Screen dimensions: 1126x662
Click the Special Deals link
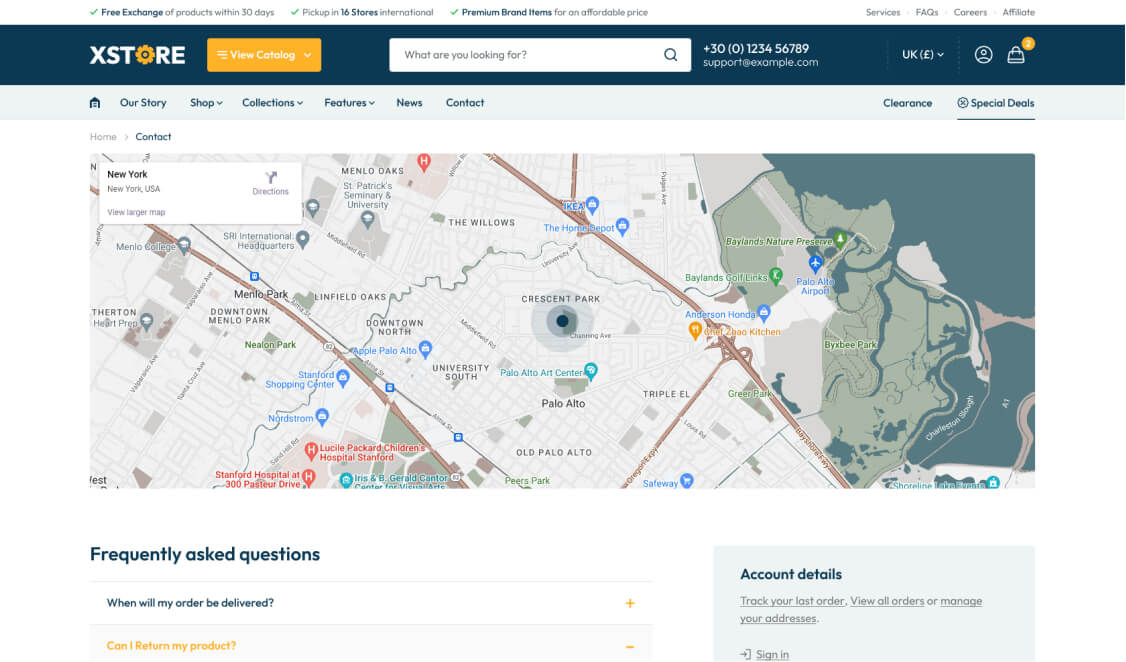click(x=995, y=103)
